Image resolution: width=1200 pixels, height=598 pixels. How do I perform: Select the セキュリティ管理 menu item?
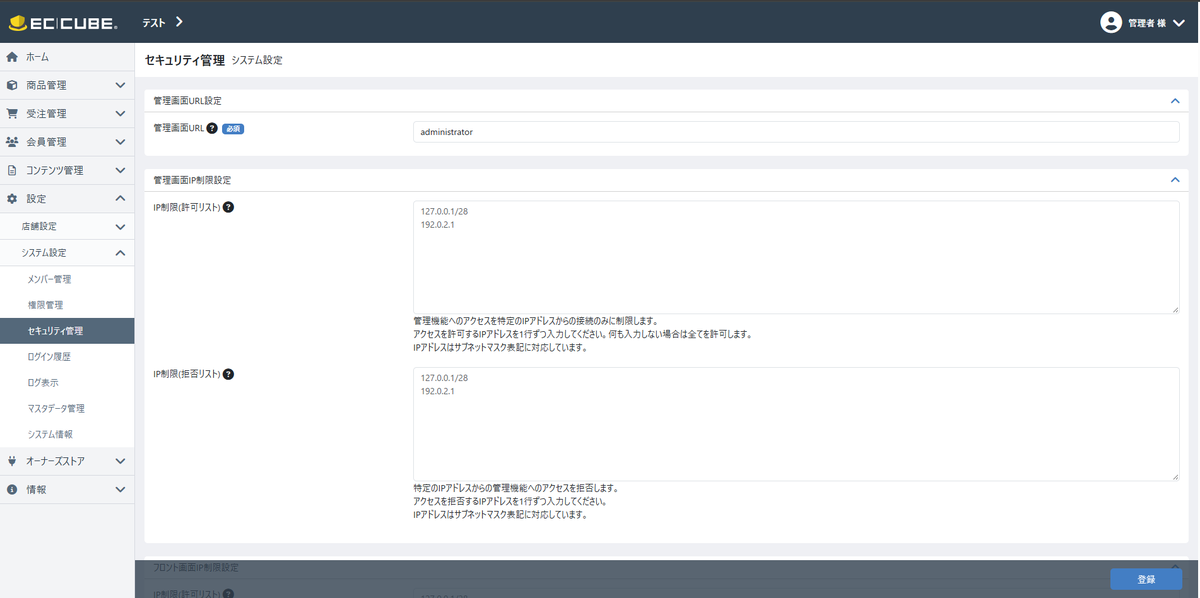click(x=67, y=331)
